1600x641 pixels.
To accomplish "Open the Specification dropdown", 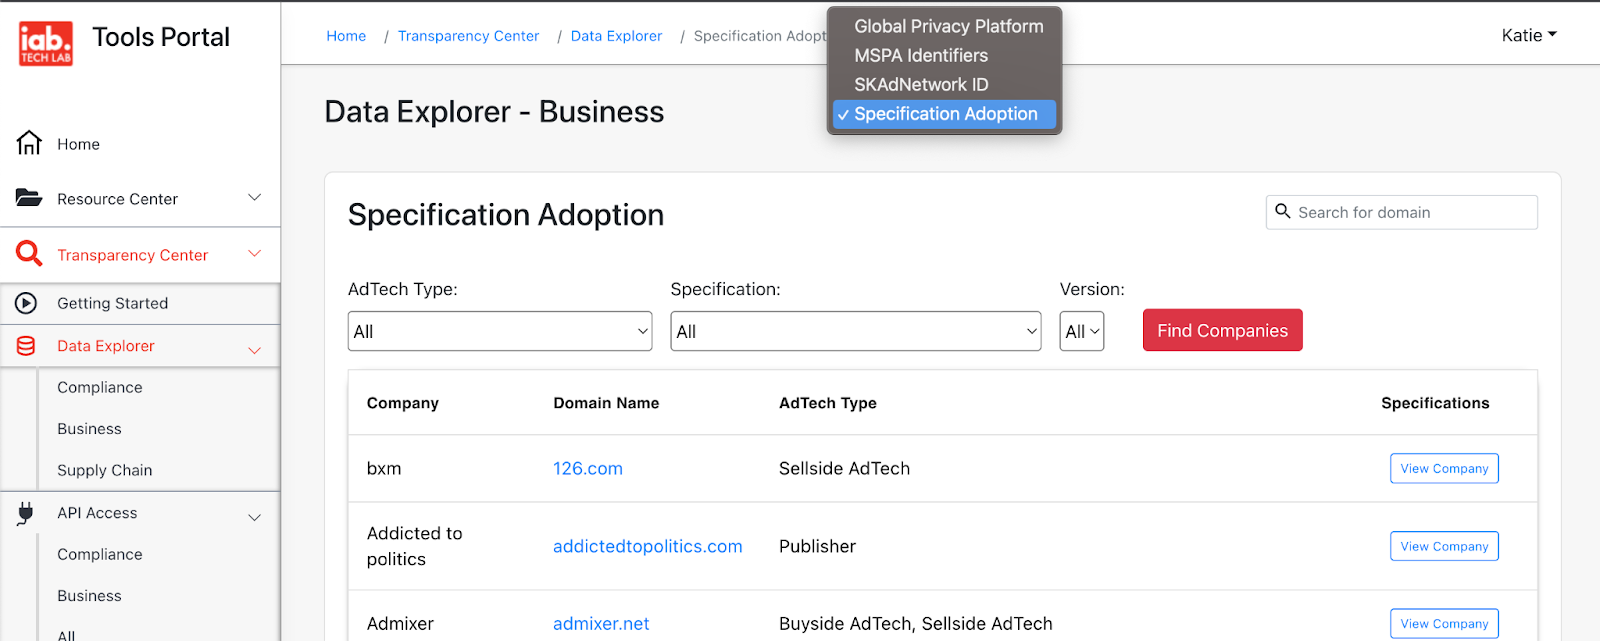I will pos(855,331).
